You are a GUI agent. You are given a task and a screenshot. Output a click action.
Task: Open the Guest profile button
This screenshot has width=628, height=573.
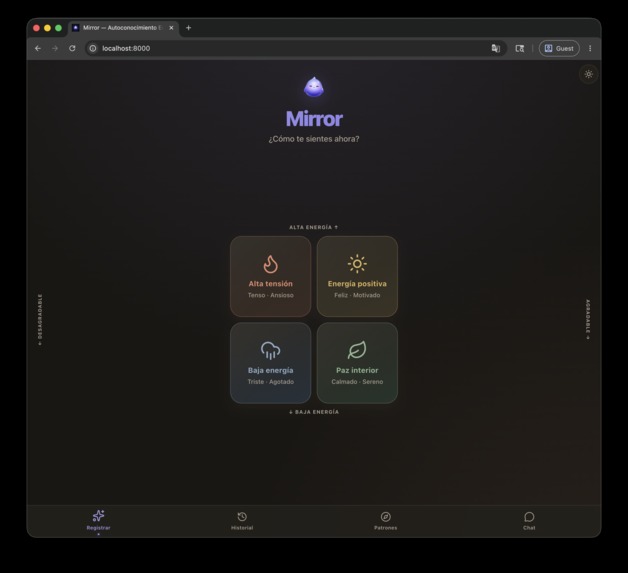(559, 48)
